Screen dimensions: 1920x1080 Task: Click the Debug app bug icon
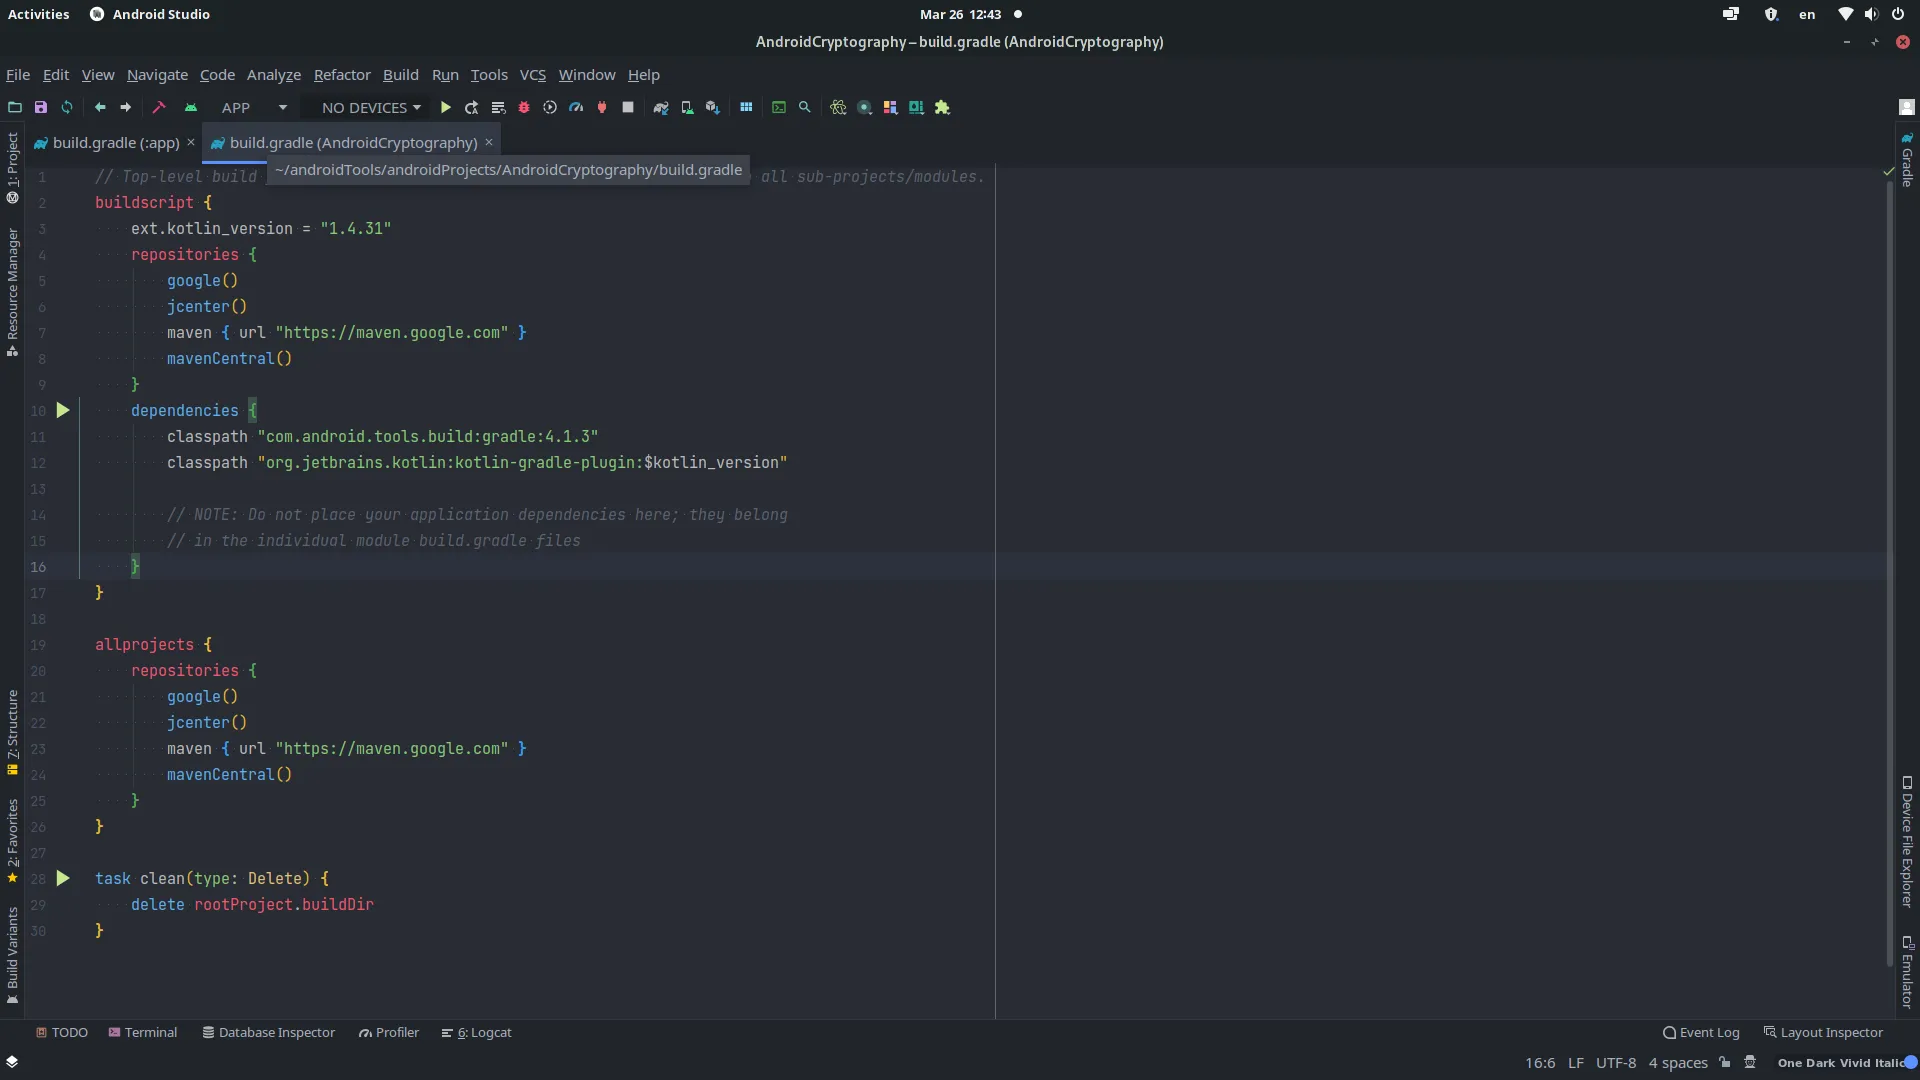523,108
